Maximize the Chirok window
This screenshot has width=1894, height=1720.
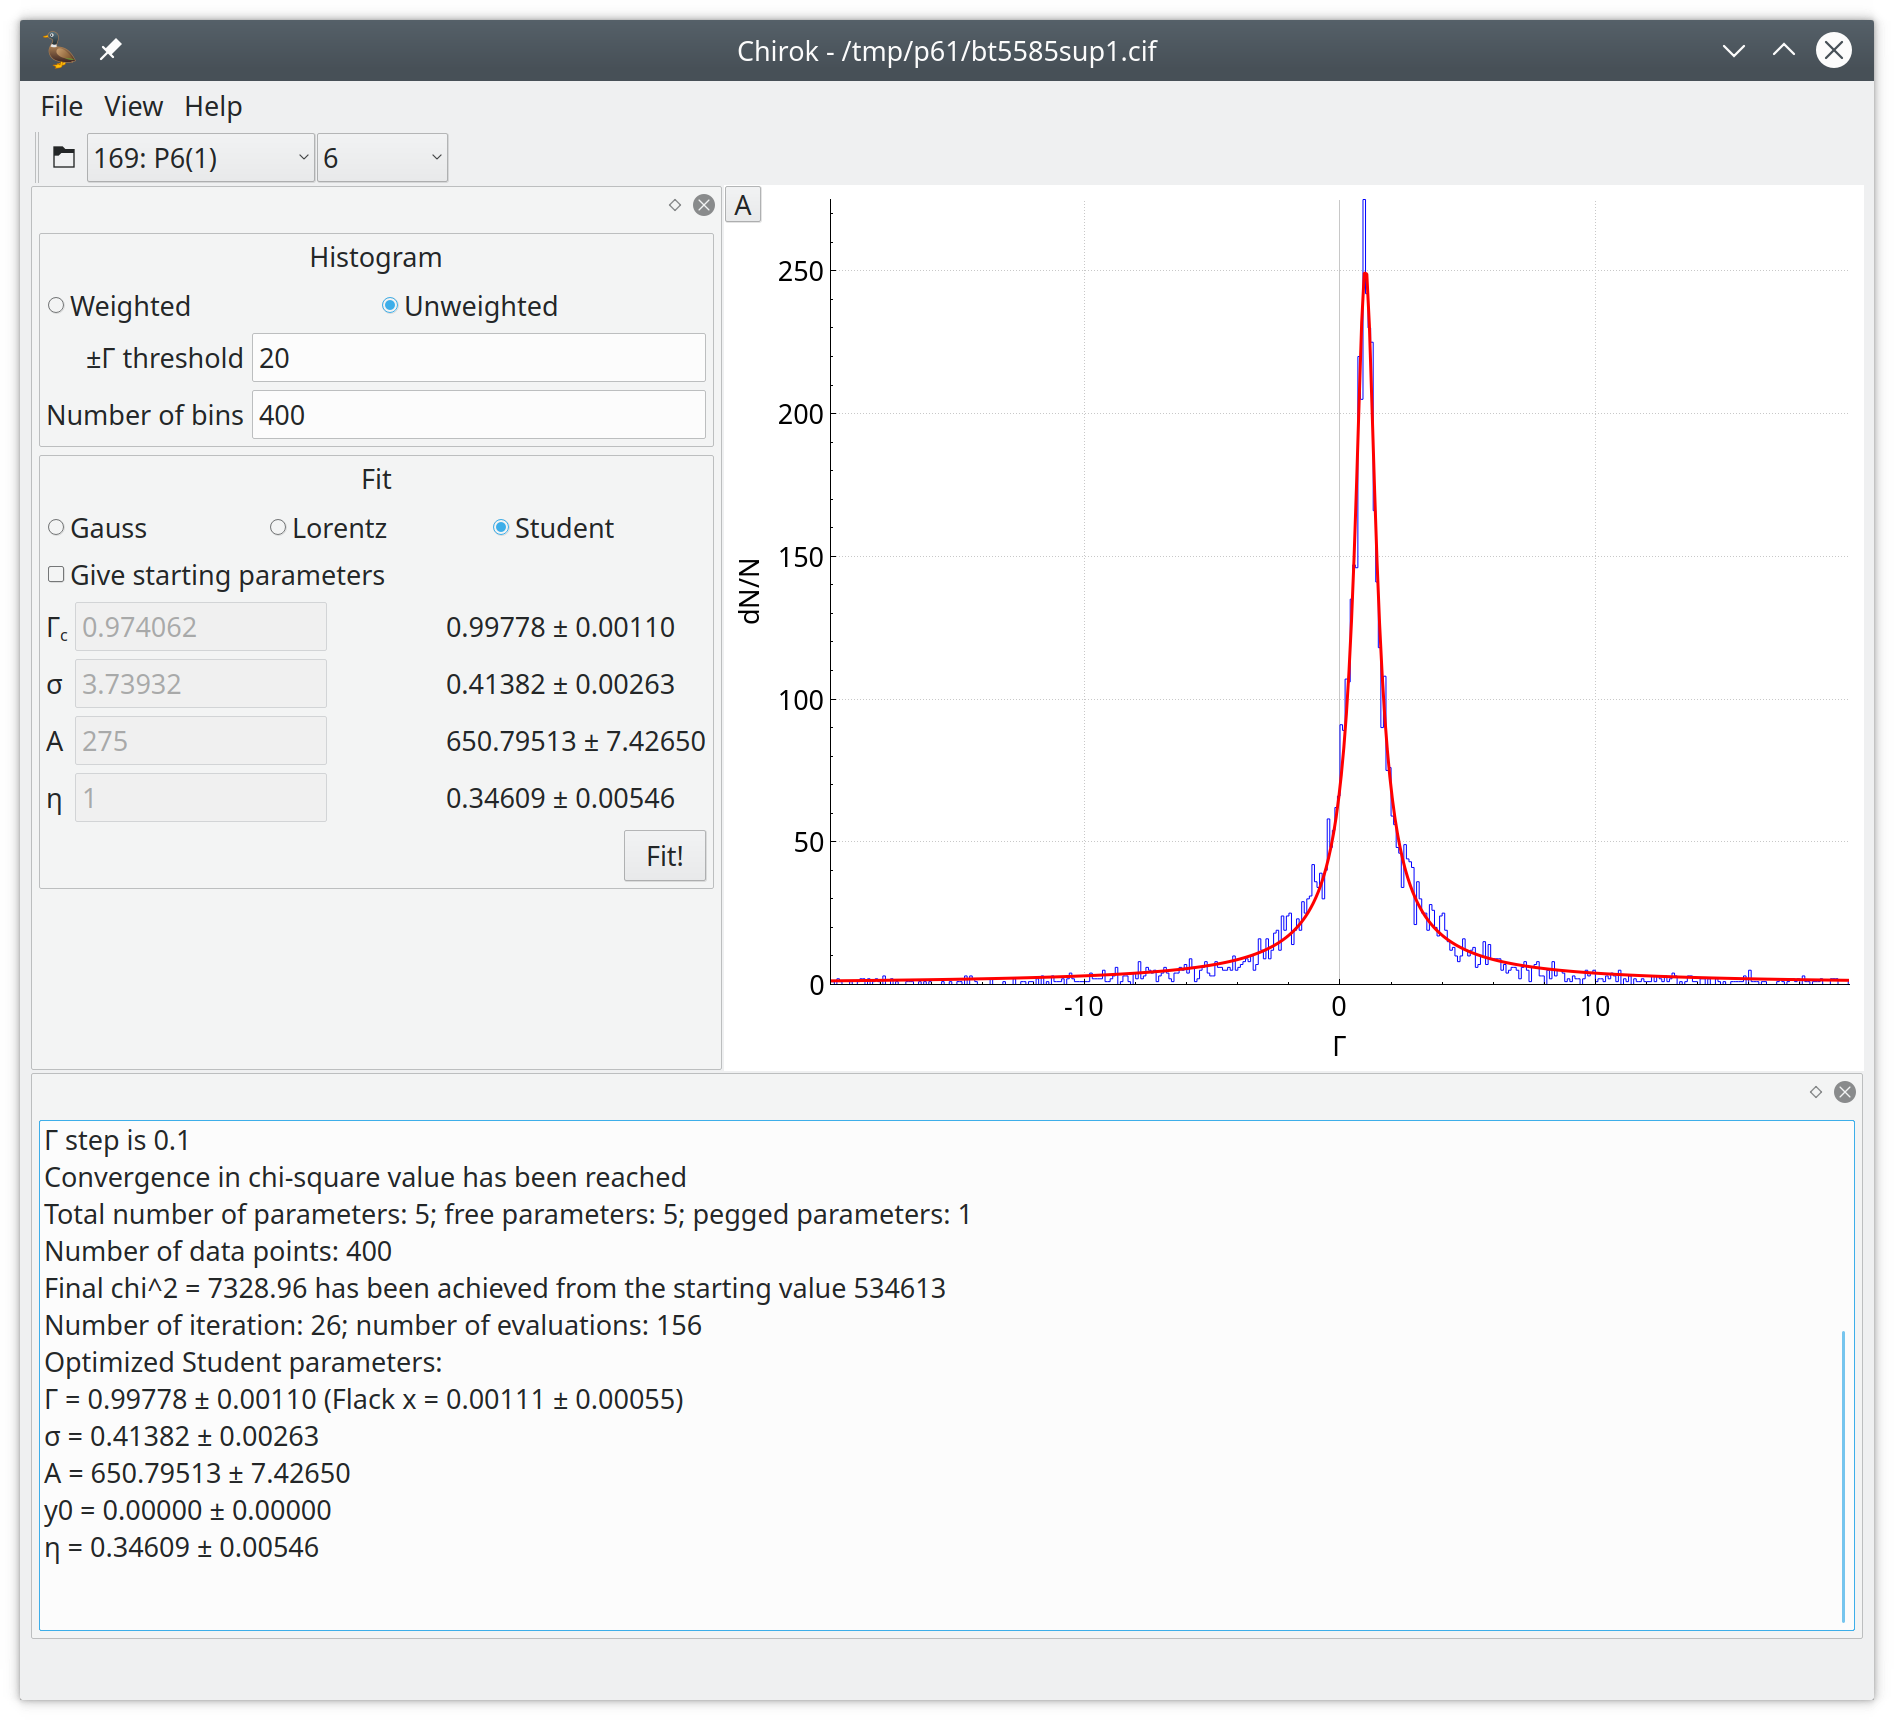tap(1784, 50)
